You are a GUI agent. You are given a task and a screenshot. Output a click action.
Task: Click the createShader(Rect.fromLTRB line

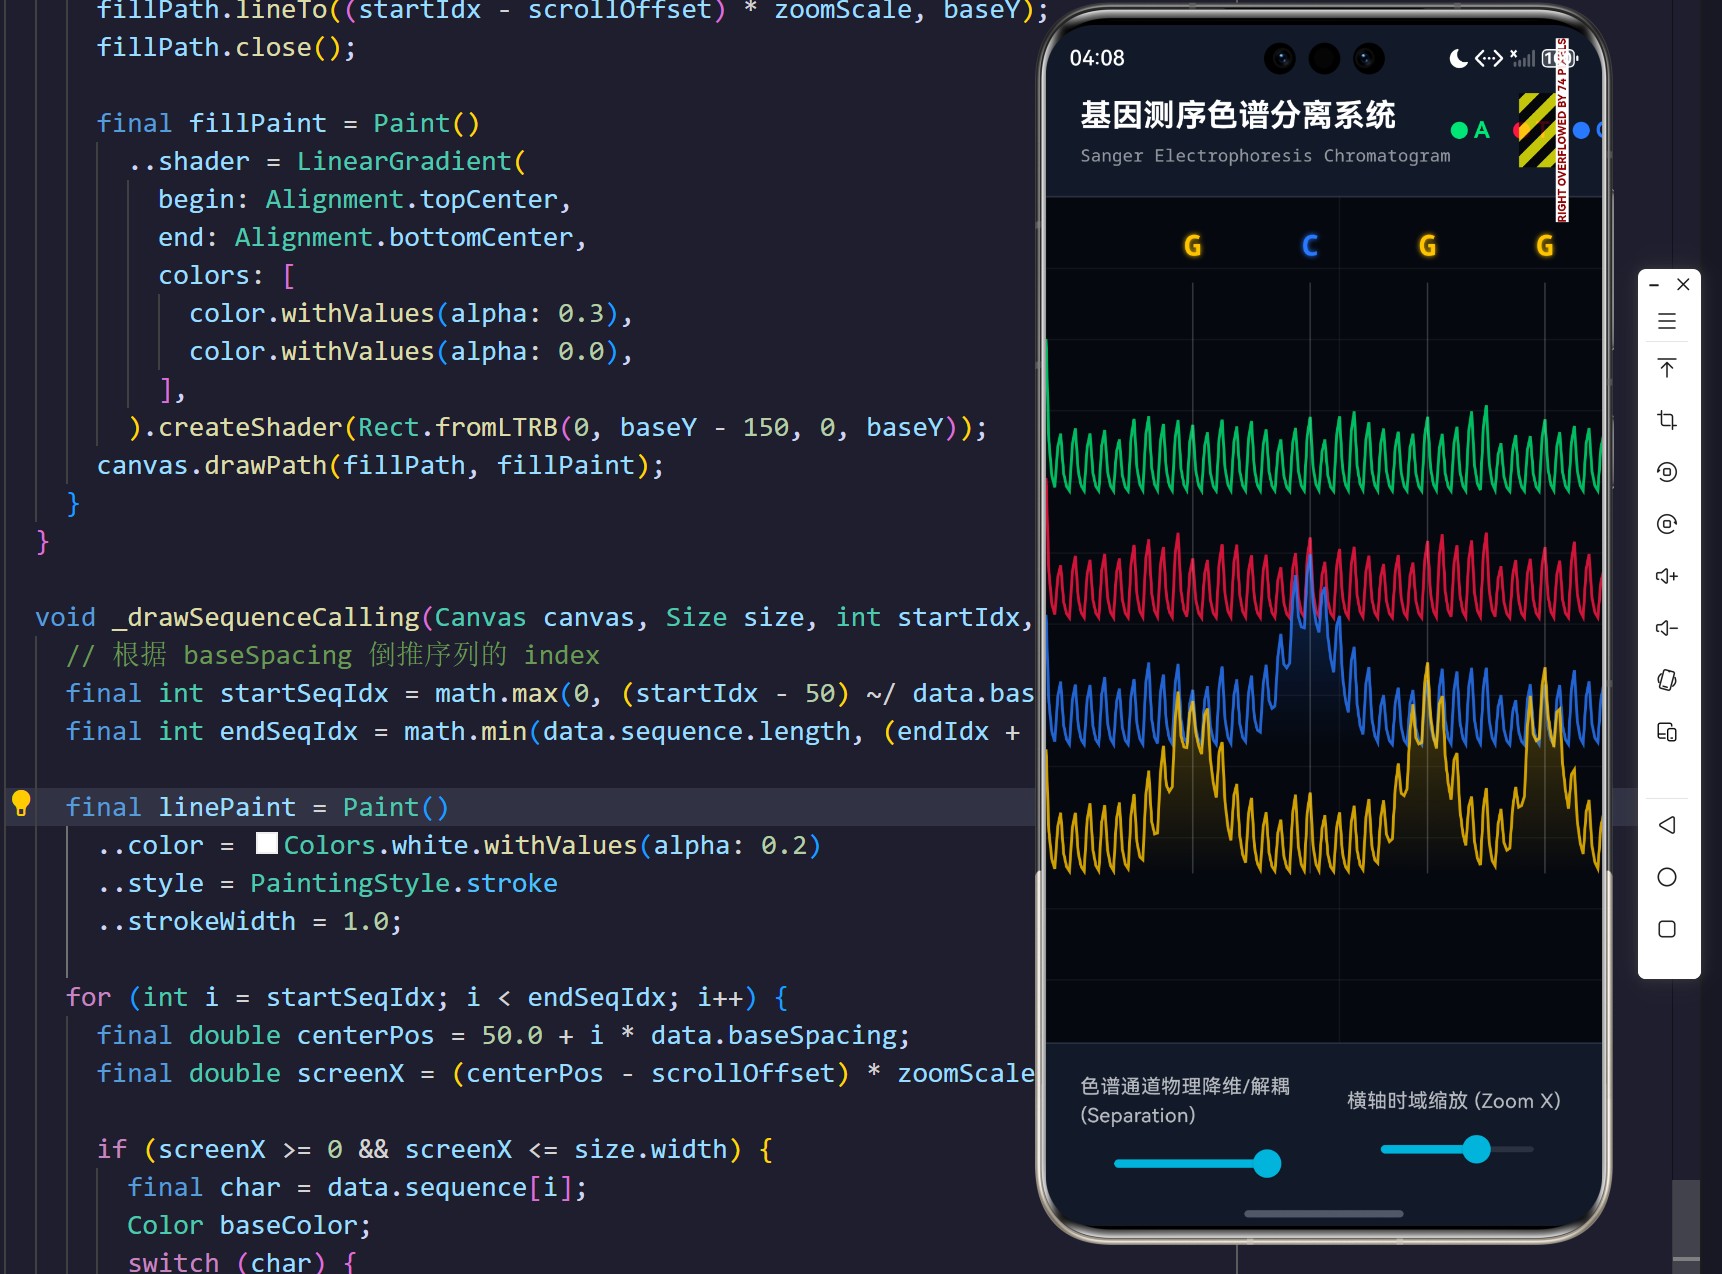(557, 427)
